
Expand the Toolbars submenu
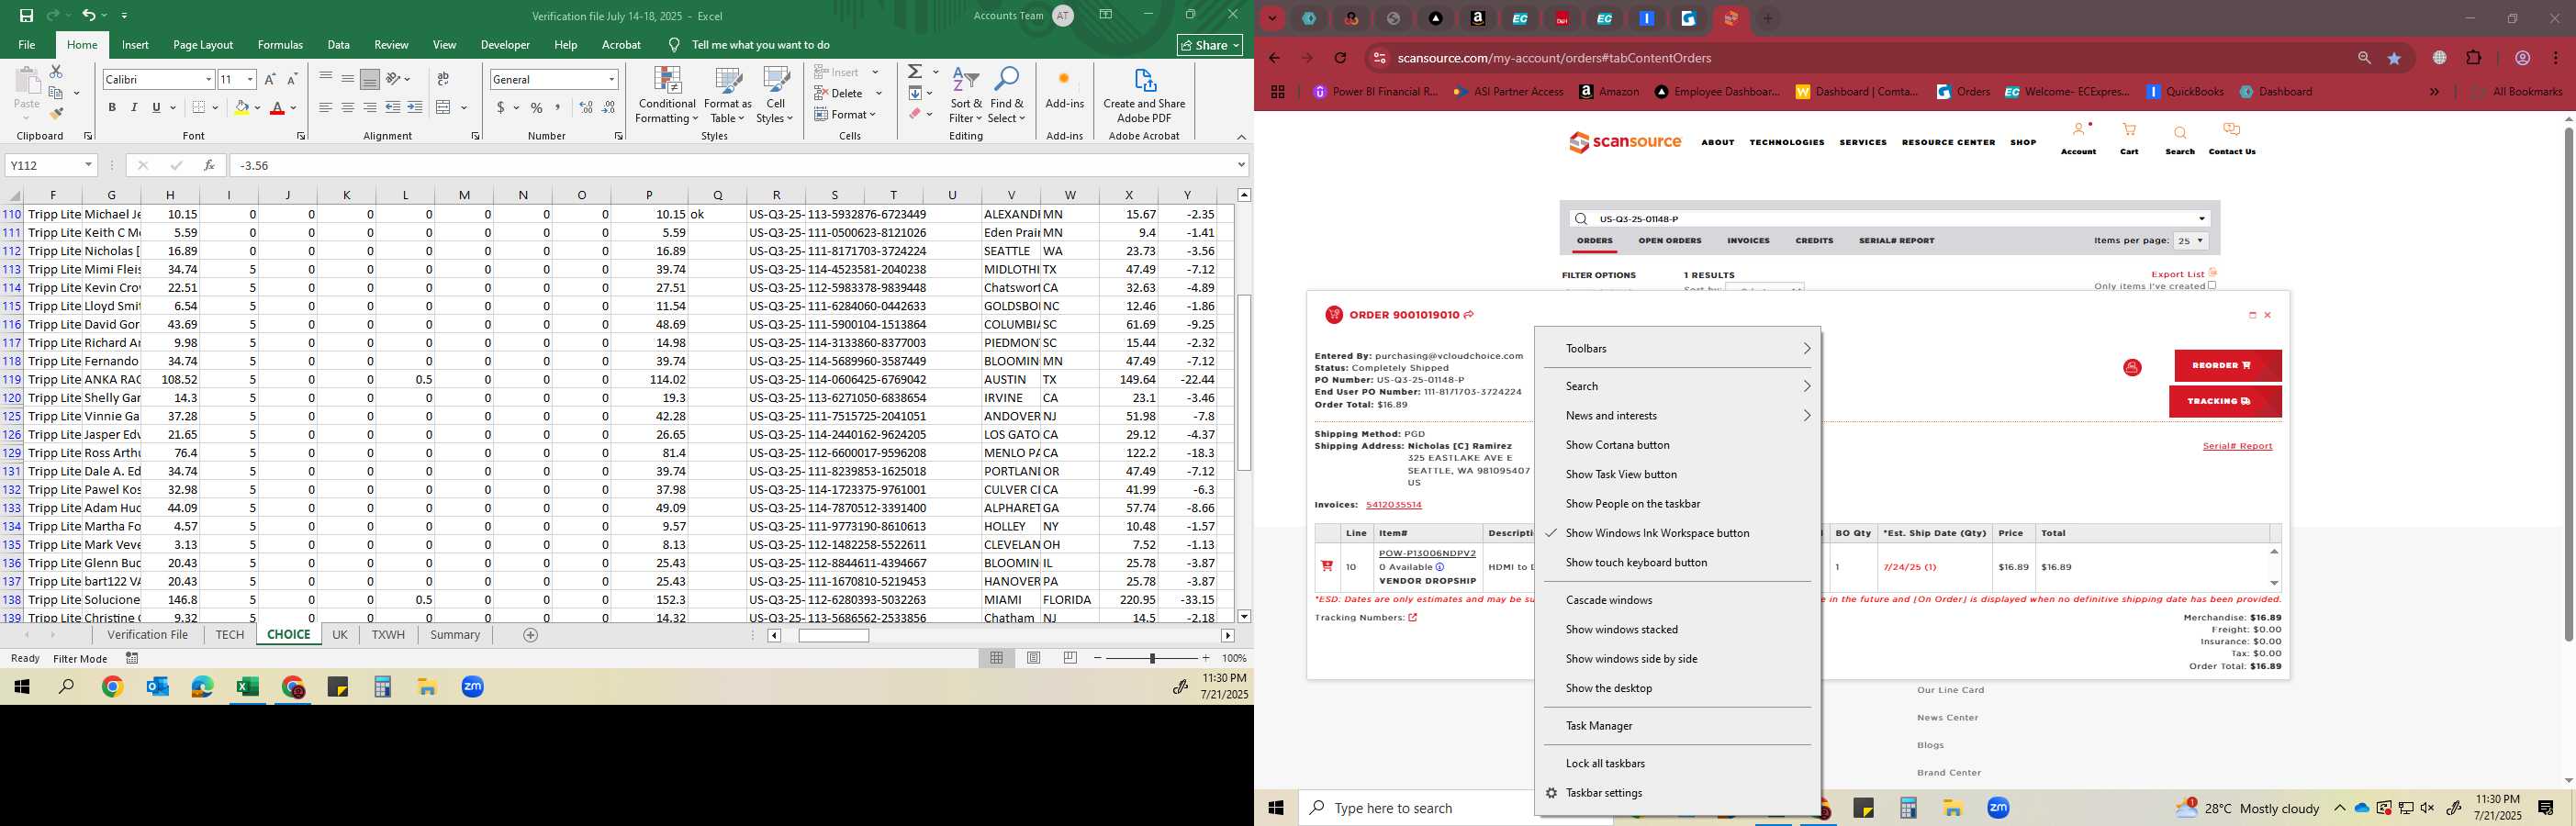[x=1677, y=349]
